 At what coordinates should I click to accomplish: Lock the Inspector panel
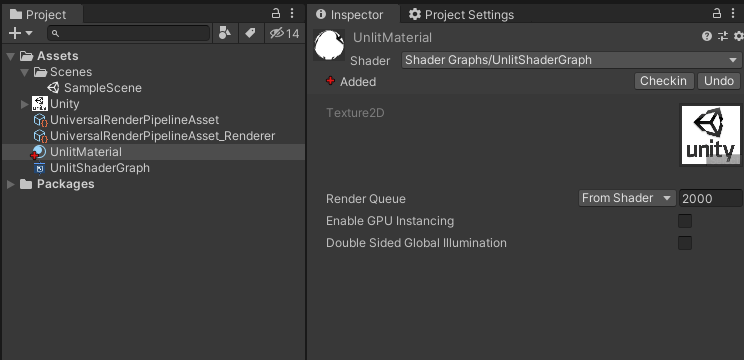click(x=717, y=13)
